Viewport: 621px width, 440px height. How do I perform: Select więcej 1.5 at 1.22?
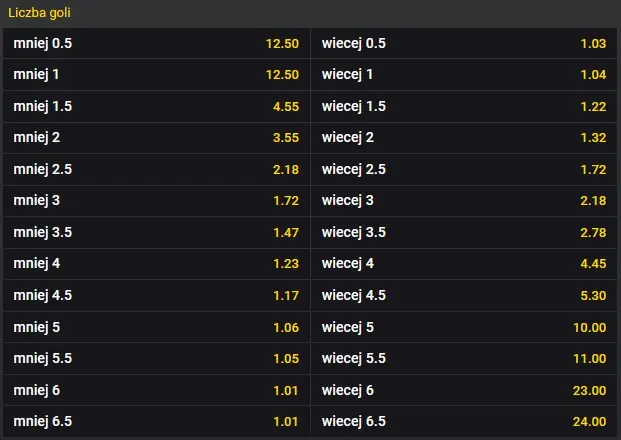pyautogui.click(x=464, y=107)
